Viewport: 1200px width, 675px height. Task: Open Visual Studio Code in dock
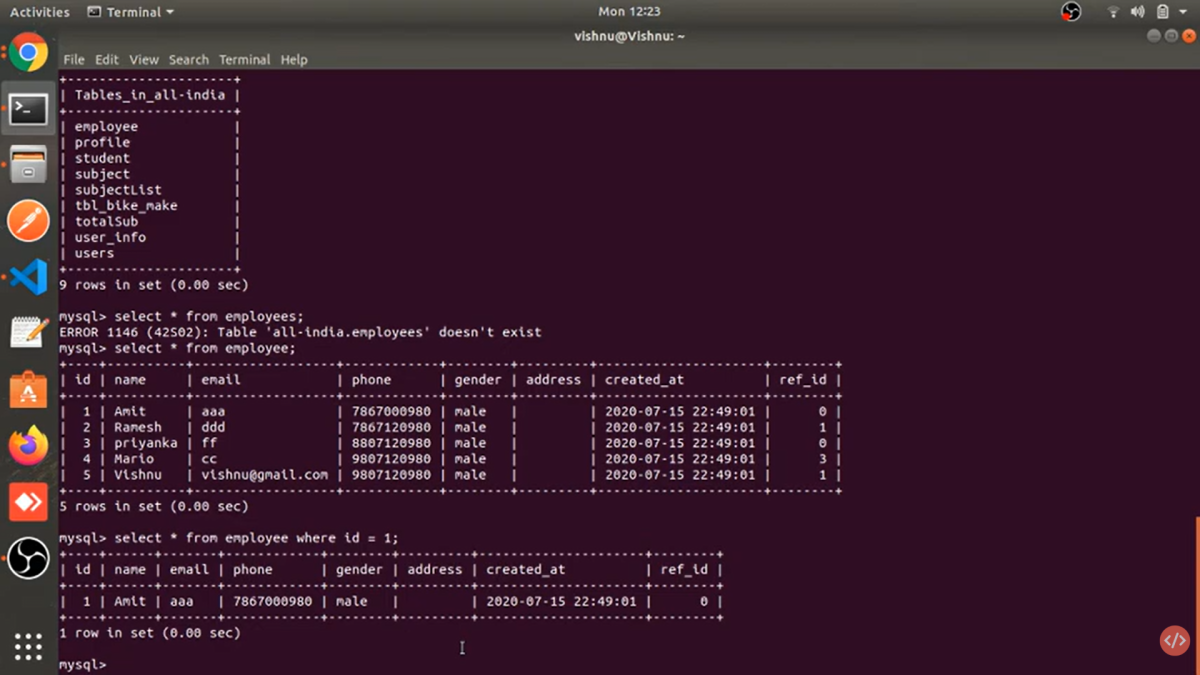(x=28, y=277)
